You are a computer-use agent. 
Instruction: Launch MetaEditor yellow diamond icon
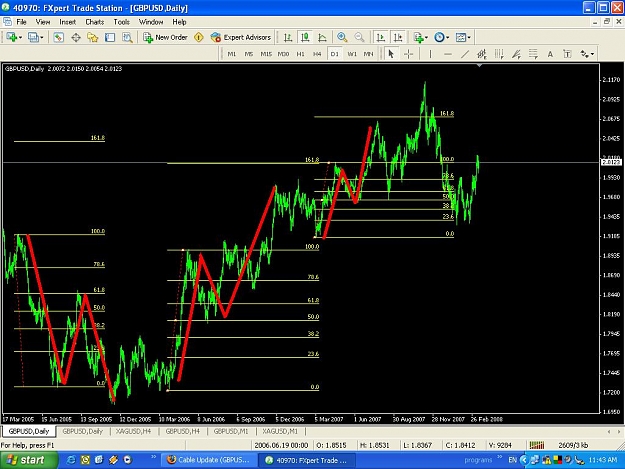[x=199, y=37]
